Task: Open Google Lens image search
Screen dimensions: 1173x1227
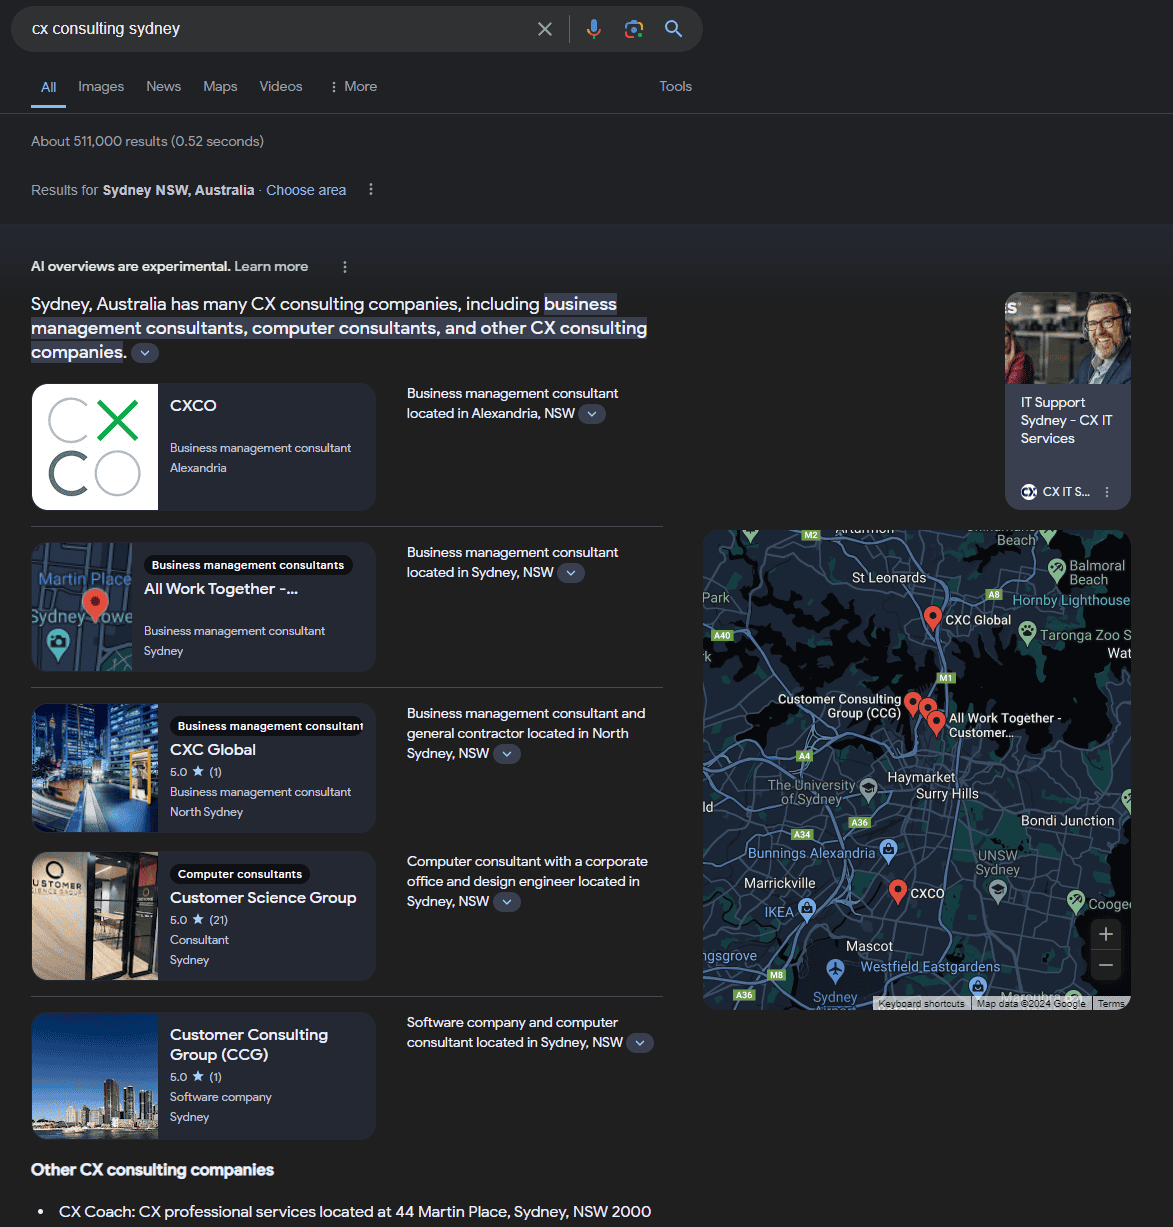Action: (x=634, y=29)
